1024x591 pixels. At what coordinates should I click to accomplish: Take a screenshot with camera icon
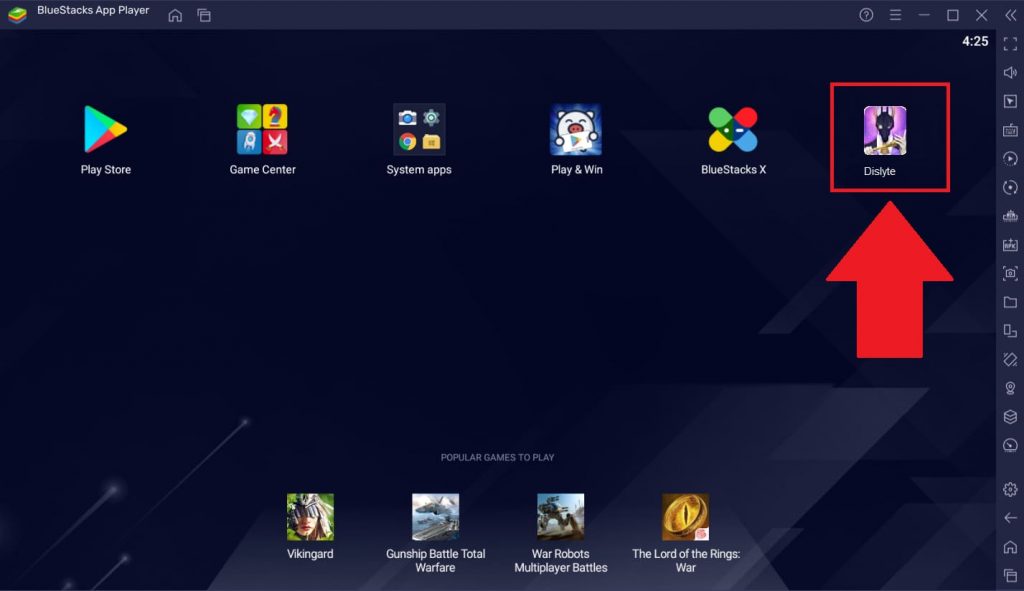click(1010, 273)
